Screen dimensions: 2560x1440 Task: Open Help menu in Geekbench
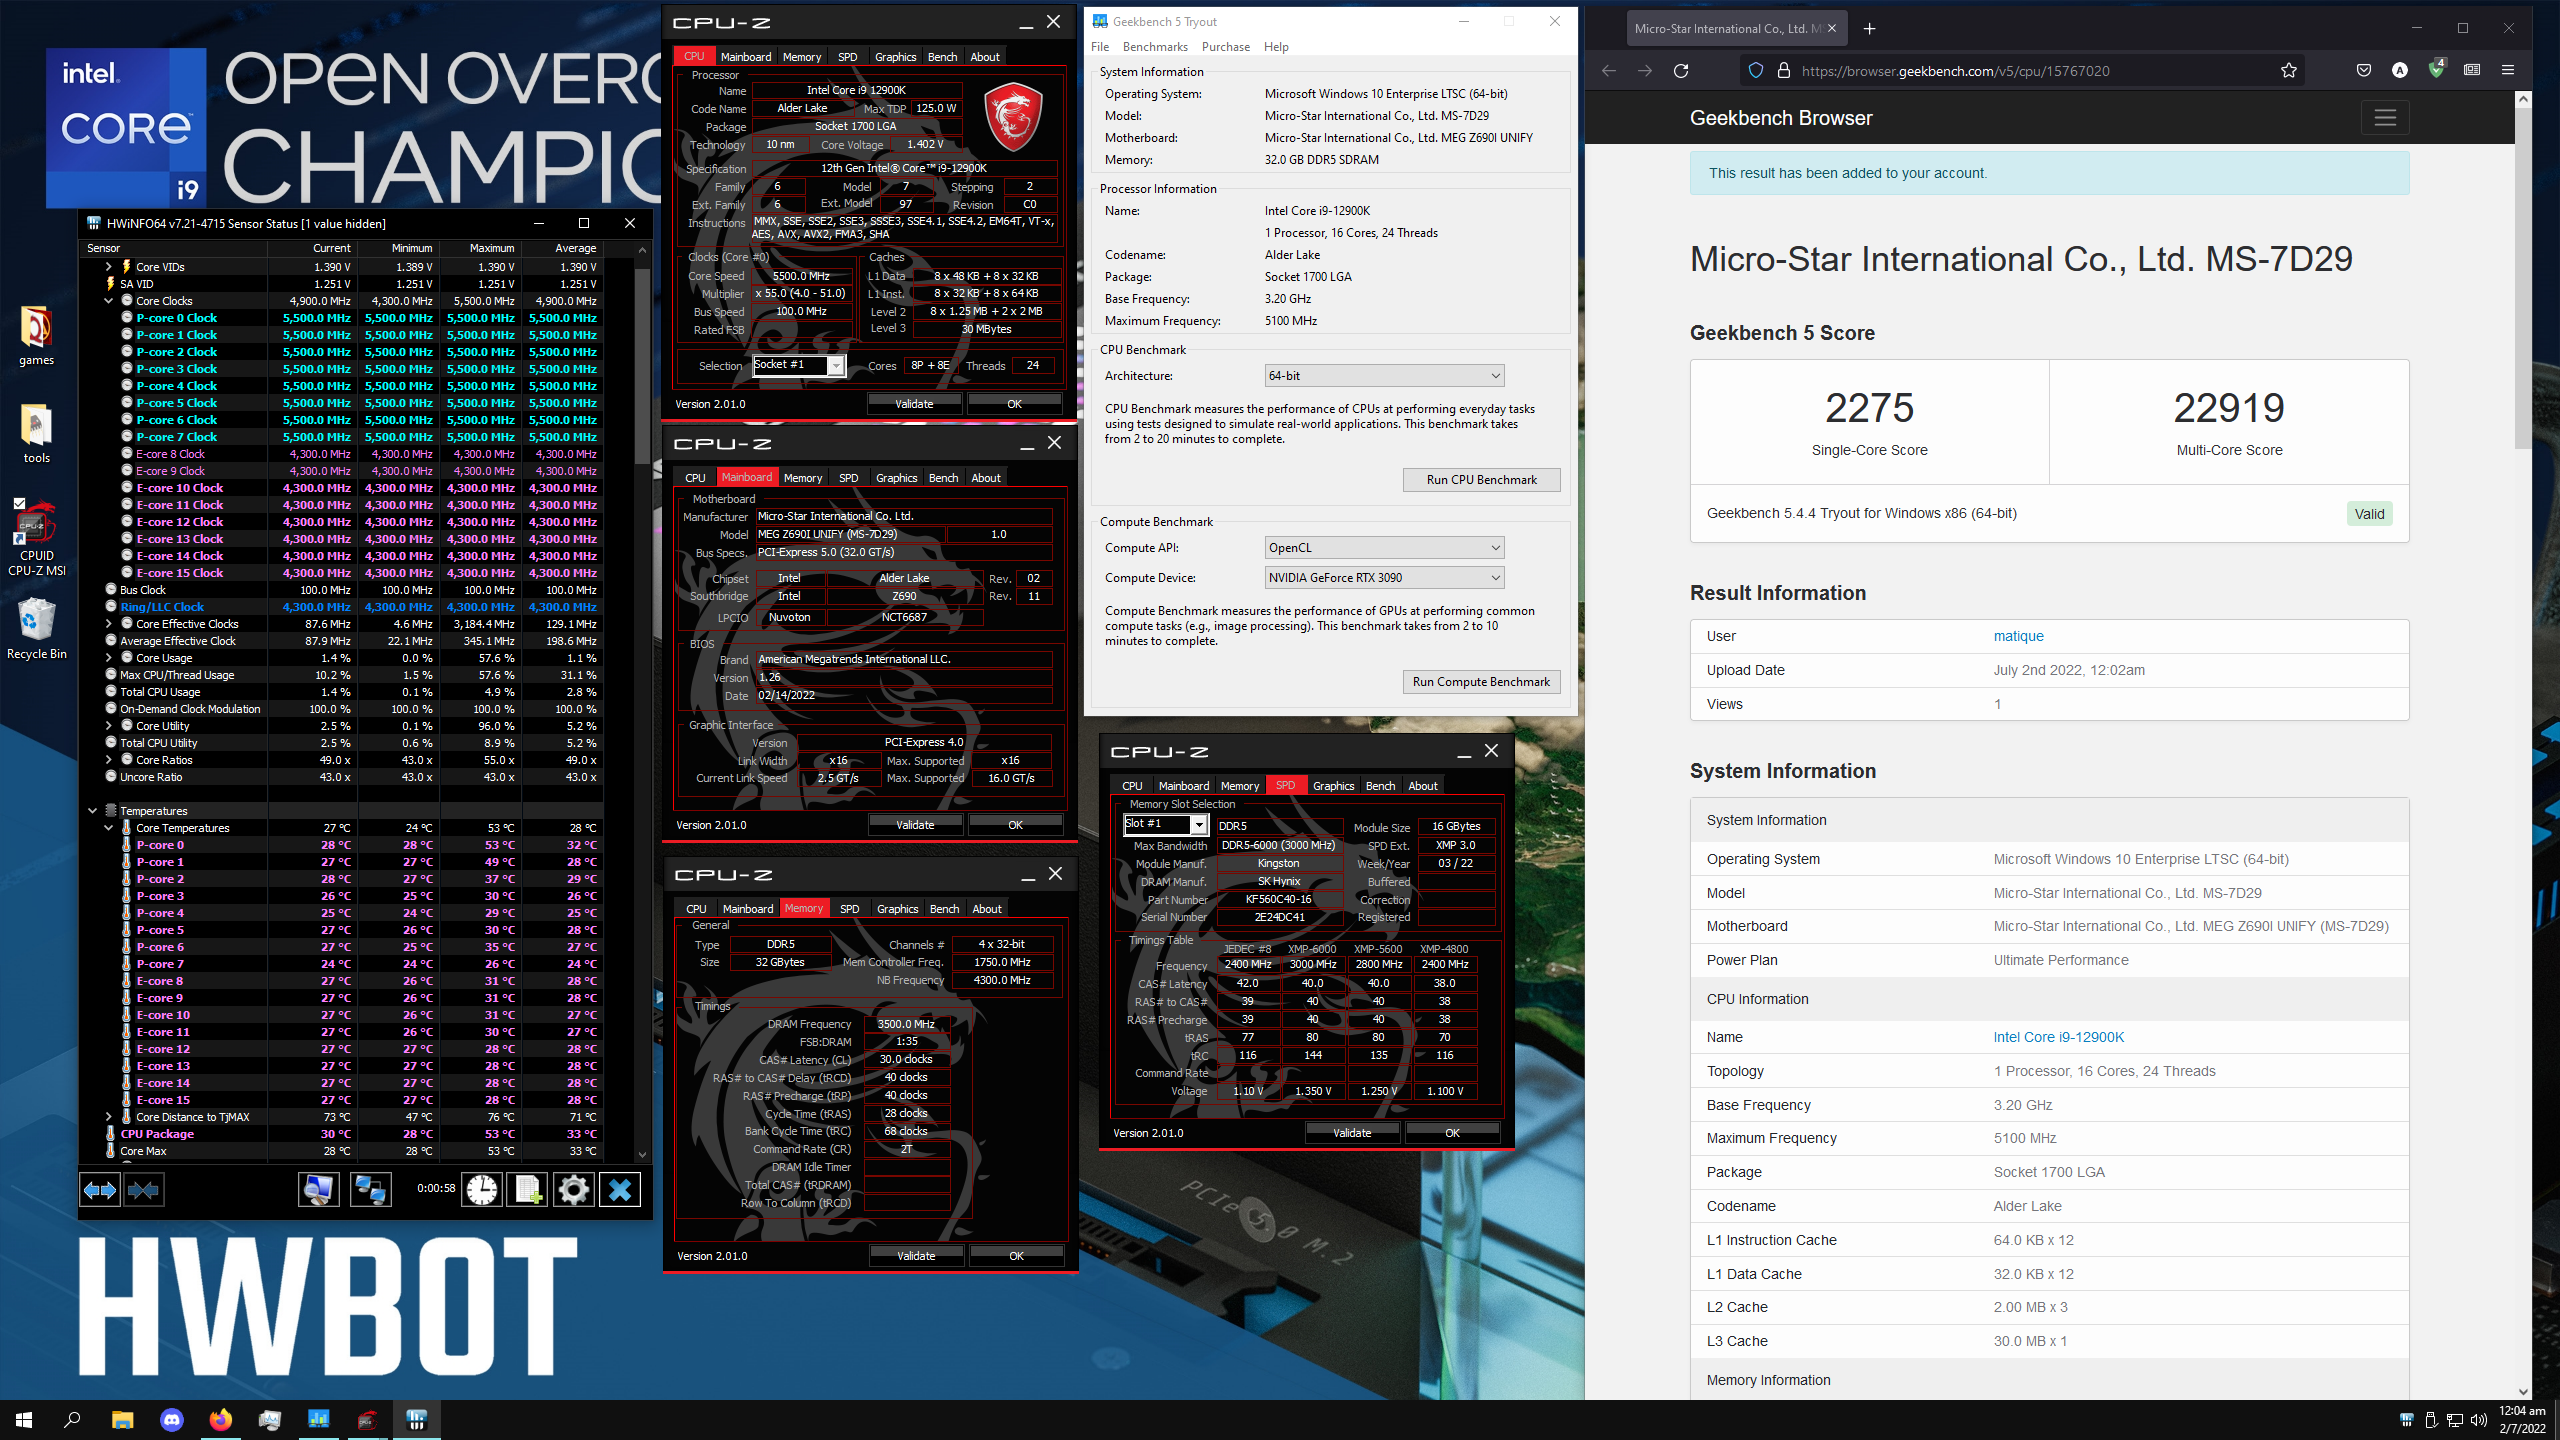point(1276,47)
